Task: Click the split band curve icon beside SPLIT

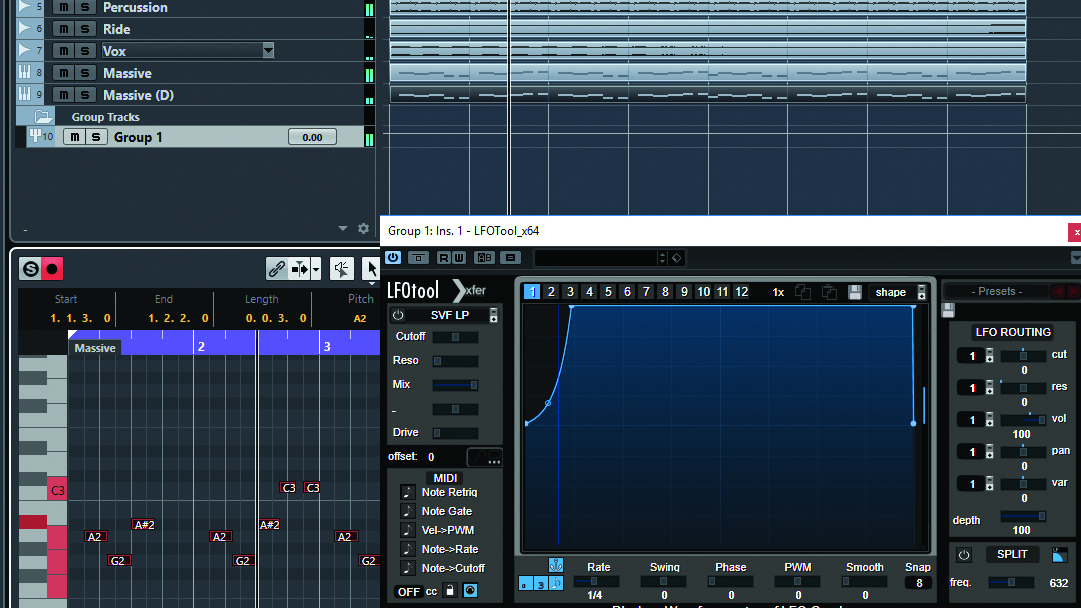Action: [x=1060, y=554]
